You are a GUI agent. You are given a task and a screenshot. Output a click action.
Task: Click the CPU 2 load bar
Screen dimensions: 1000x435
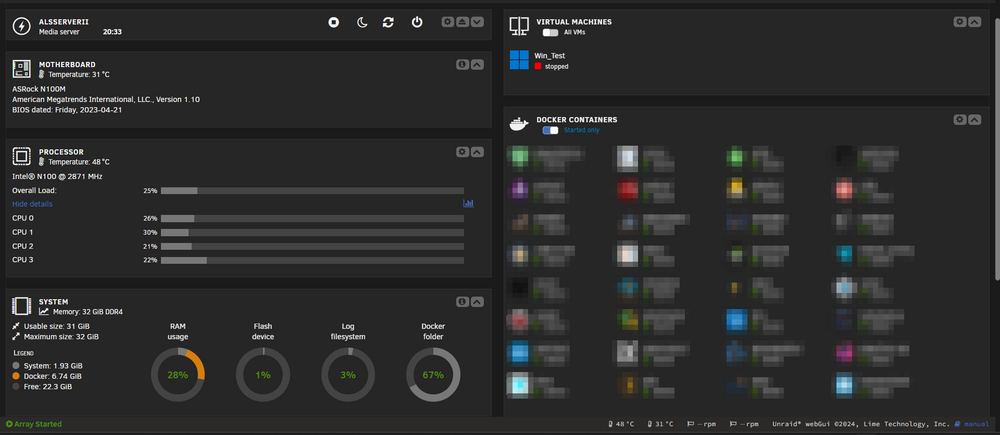pos(312,246)
